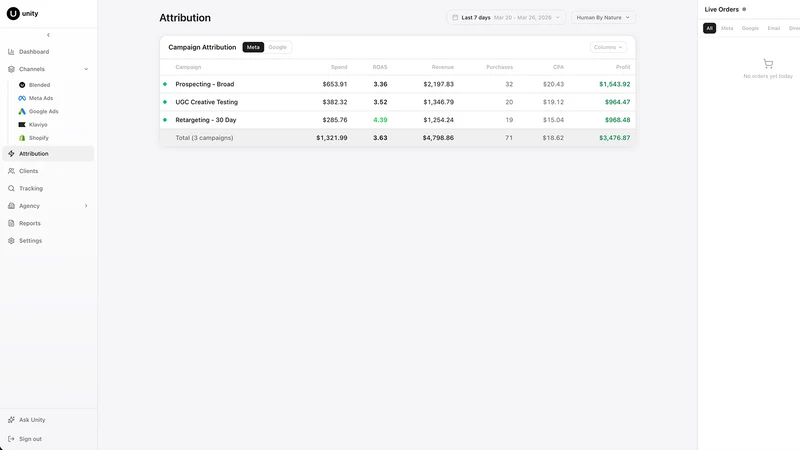This screenshot has width=800, height=450.
Task: Open the Shopify channel icon
Action: 22,138
